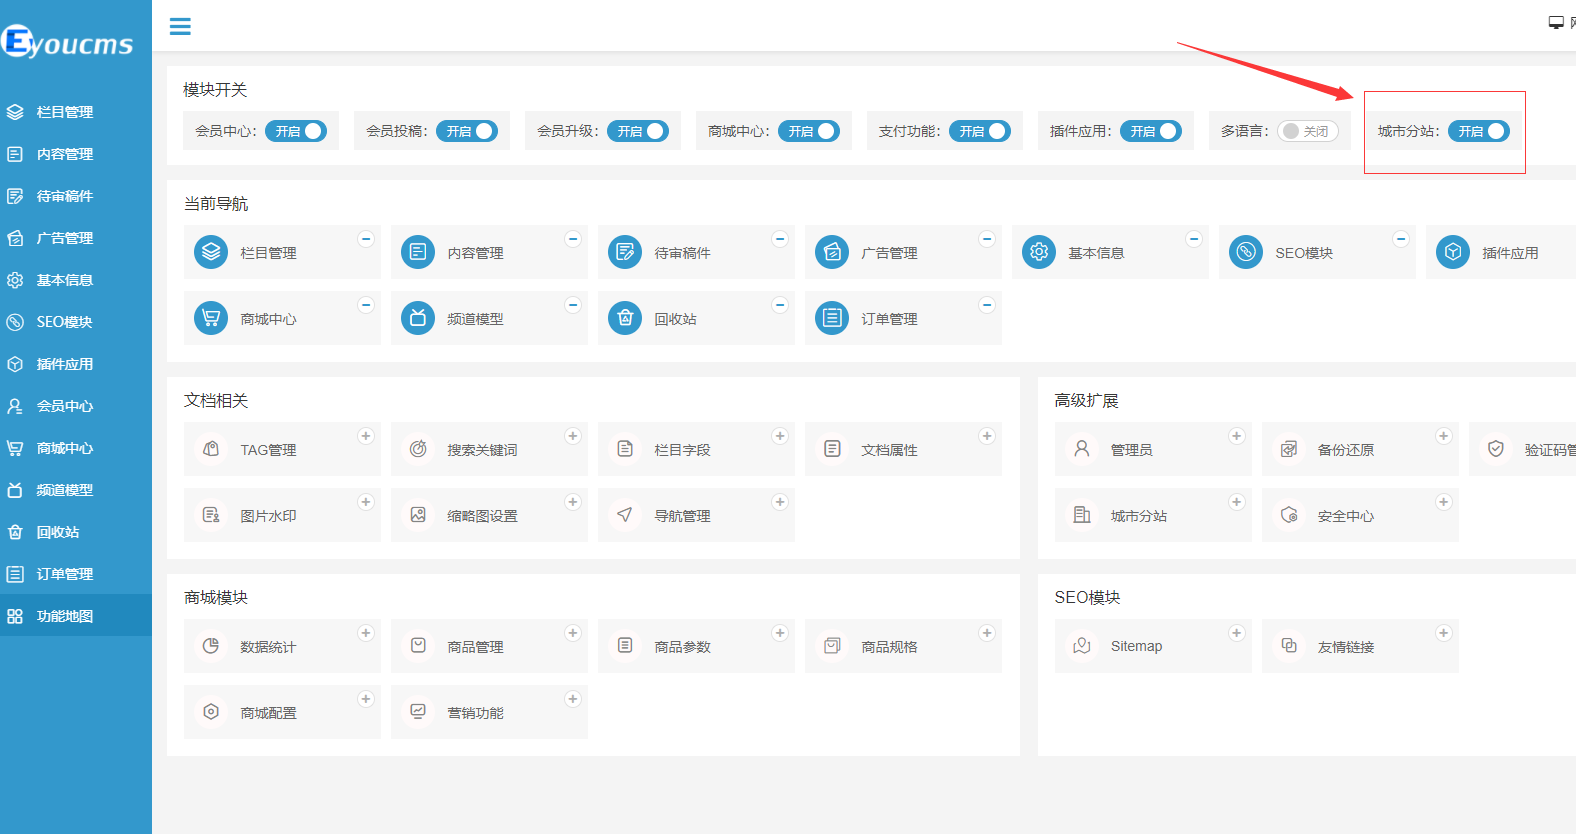
Task: Click the 回收站 trash bin icon
Action: (625, 318)
